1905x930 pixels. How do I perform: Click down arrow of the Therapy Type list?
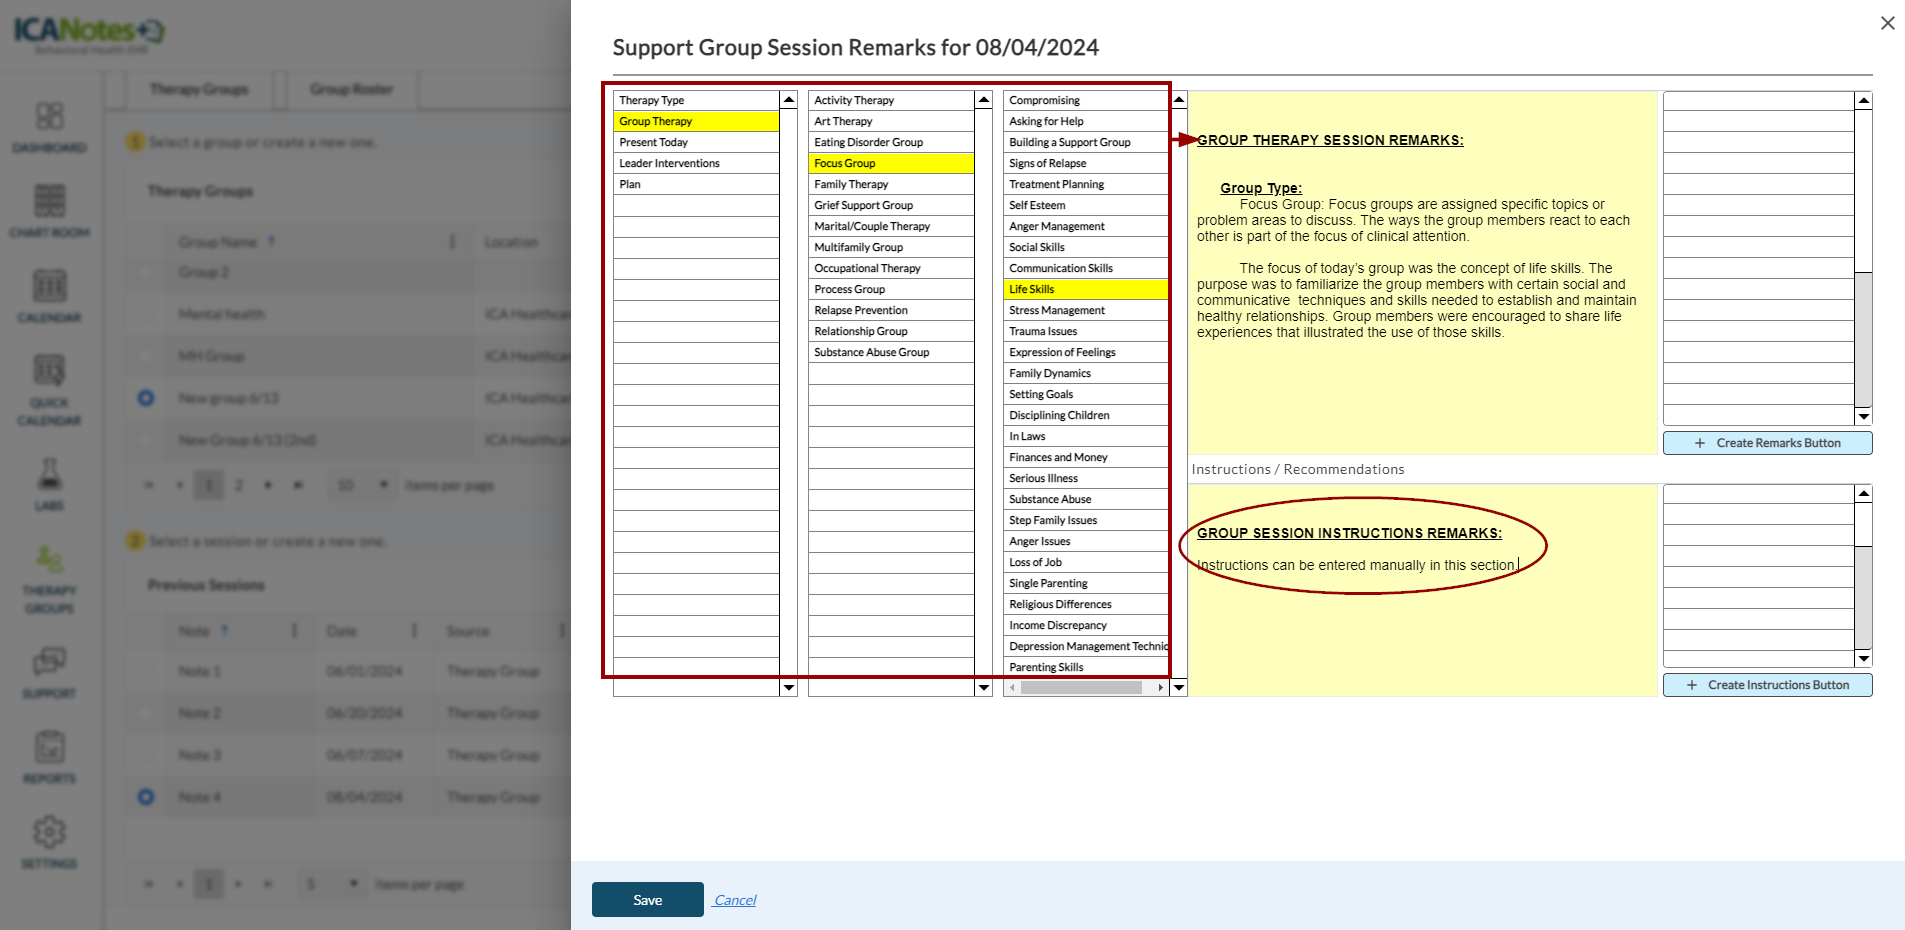(x=789, y=688)
